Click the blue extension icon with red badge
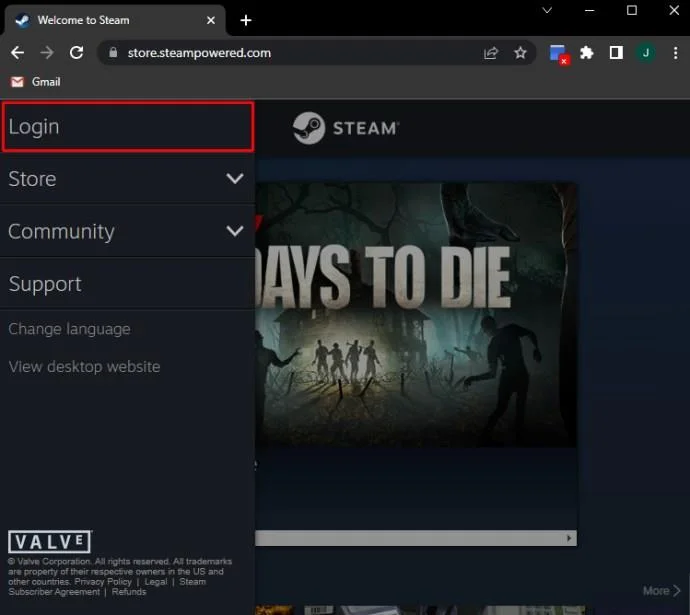The image size is (690, 615). click(x=559, y=54)
